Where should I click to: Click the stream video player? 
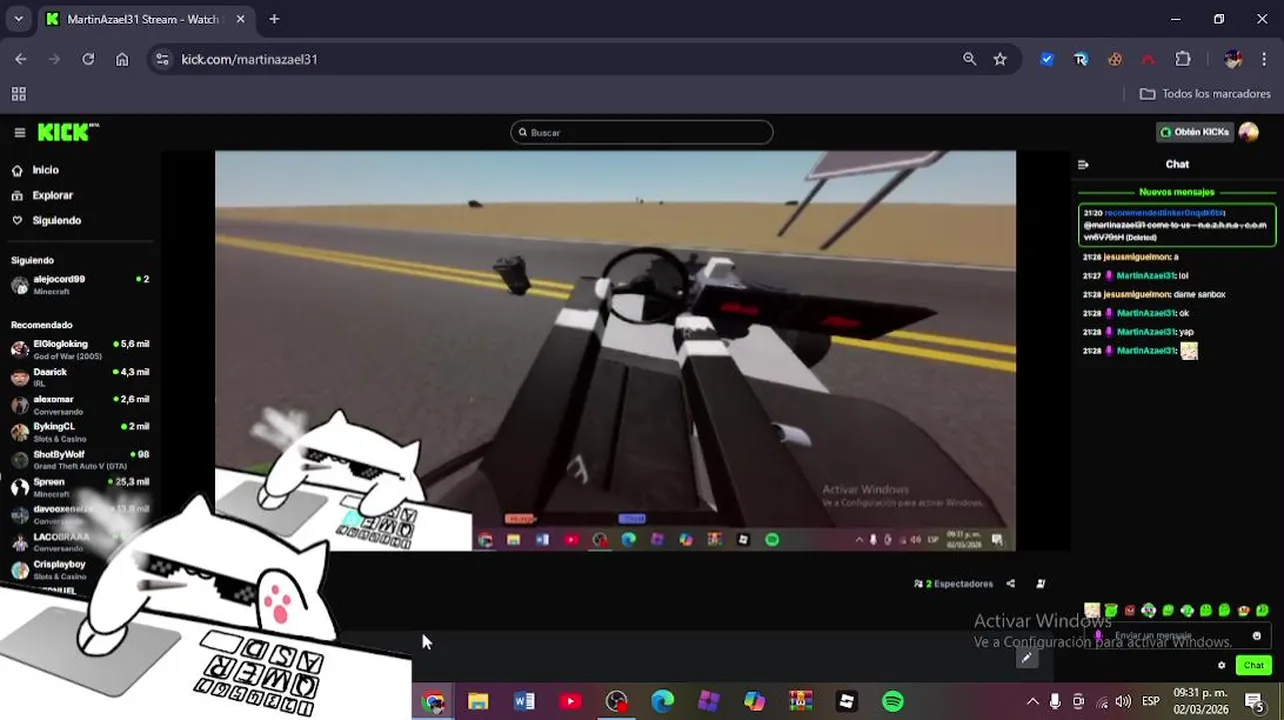click(615, 350)
